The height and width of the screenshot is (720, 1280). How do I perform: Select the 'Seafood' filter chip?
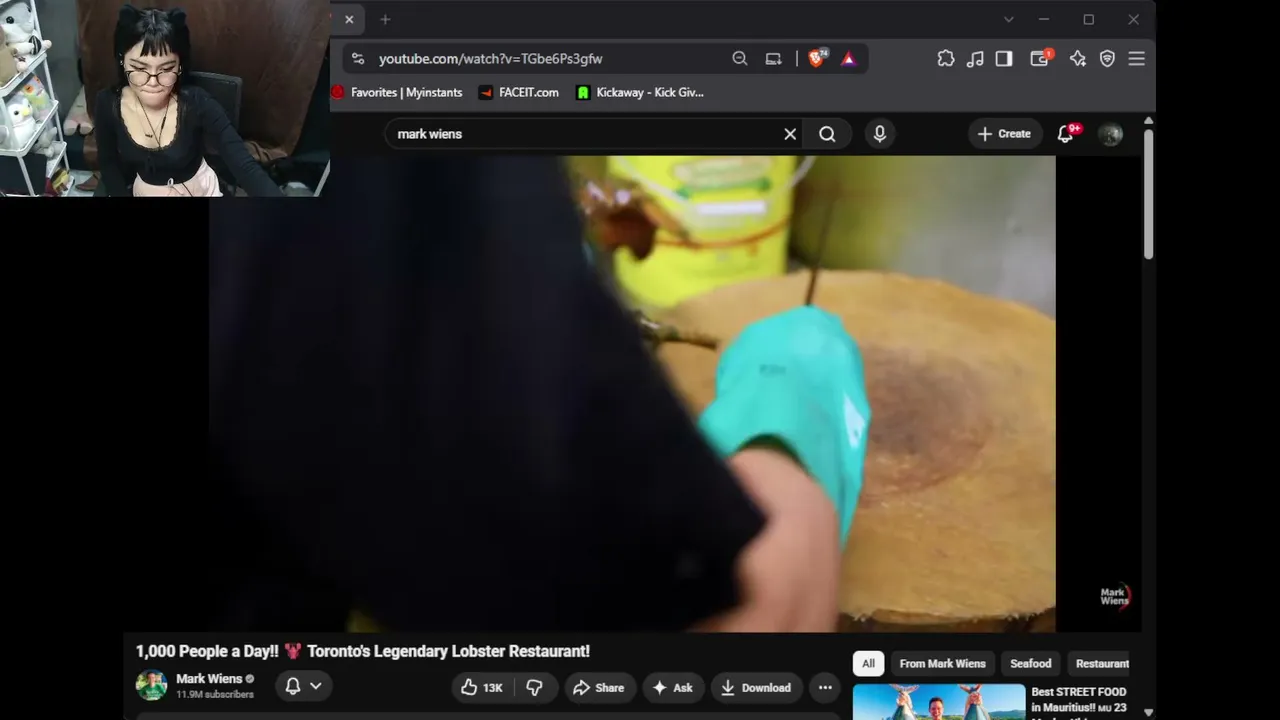tap(1030, 663)
